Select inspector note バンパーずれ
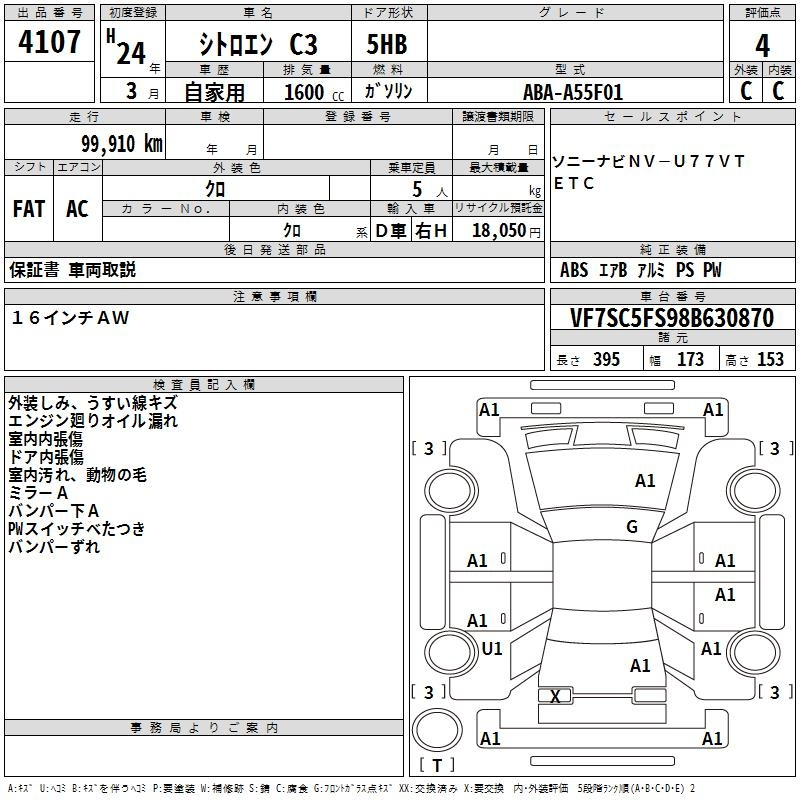This screenshot has height=800, width=800. pos(54,547)
